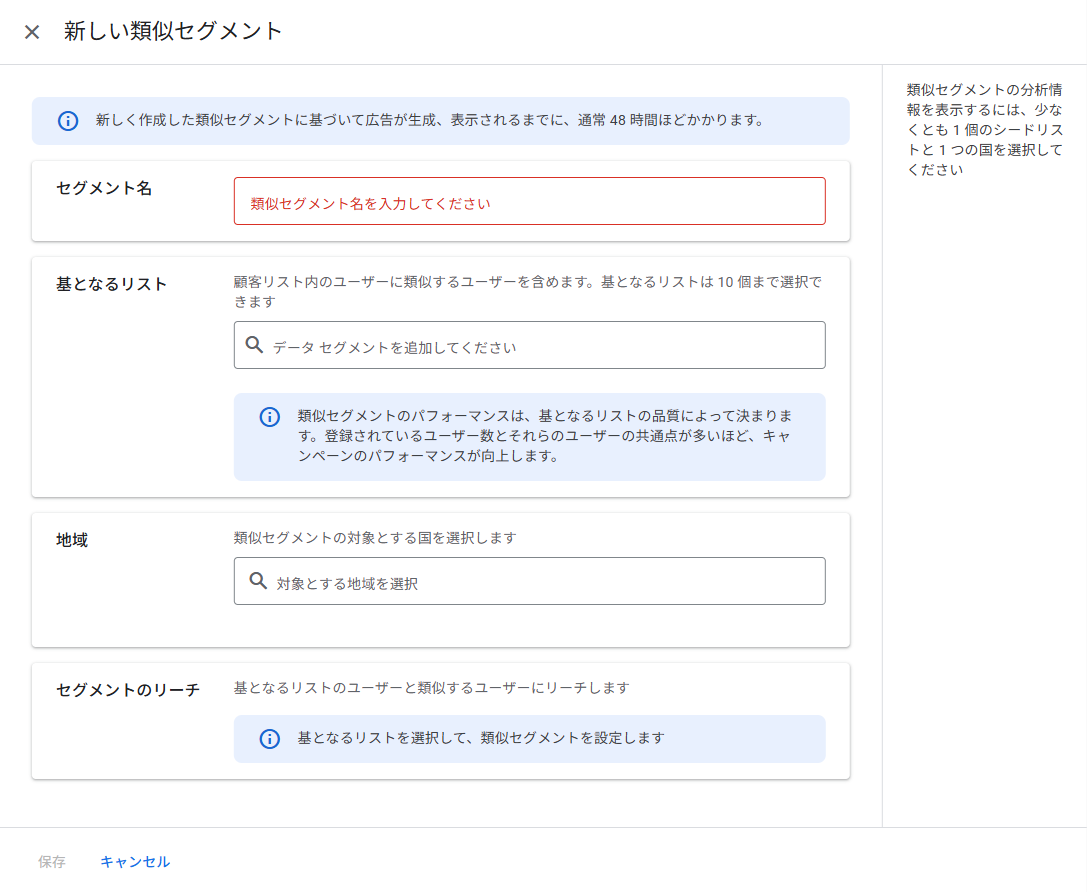Viewport: 1087px width, 892px height.
Task: Click the search icon in データ セグメント field
Action: [254, 345]
